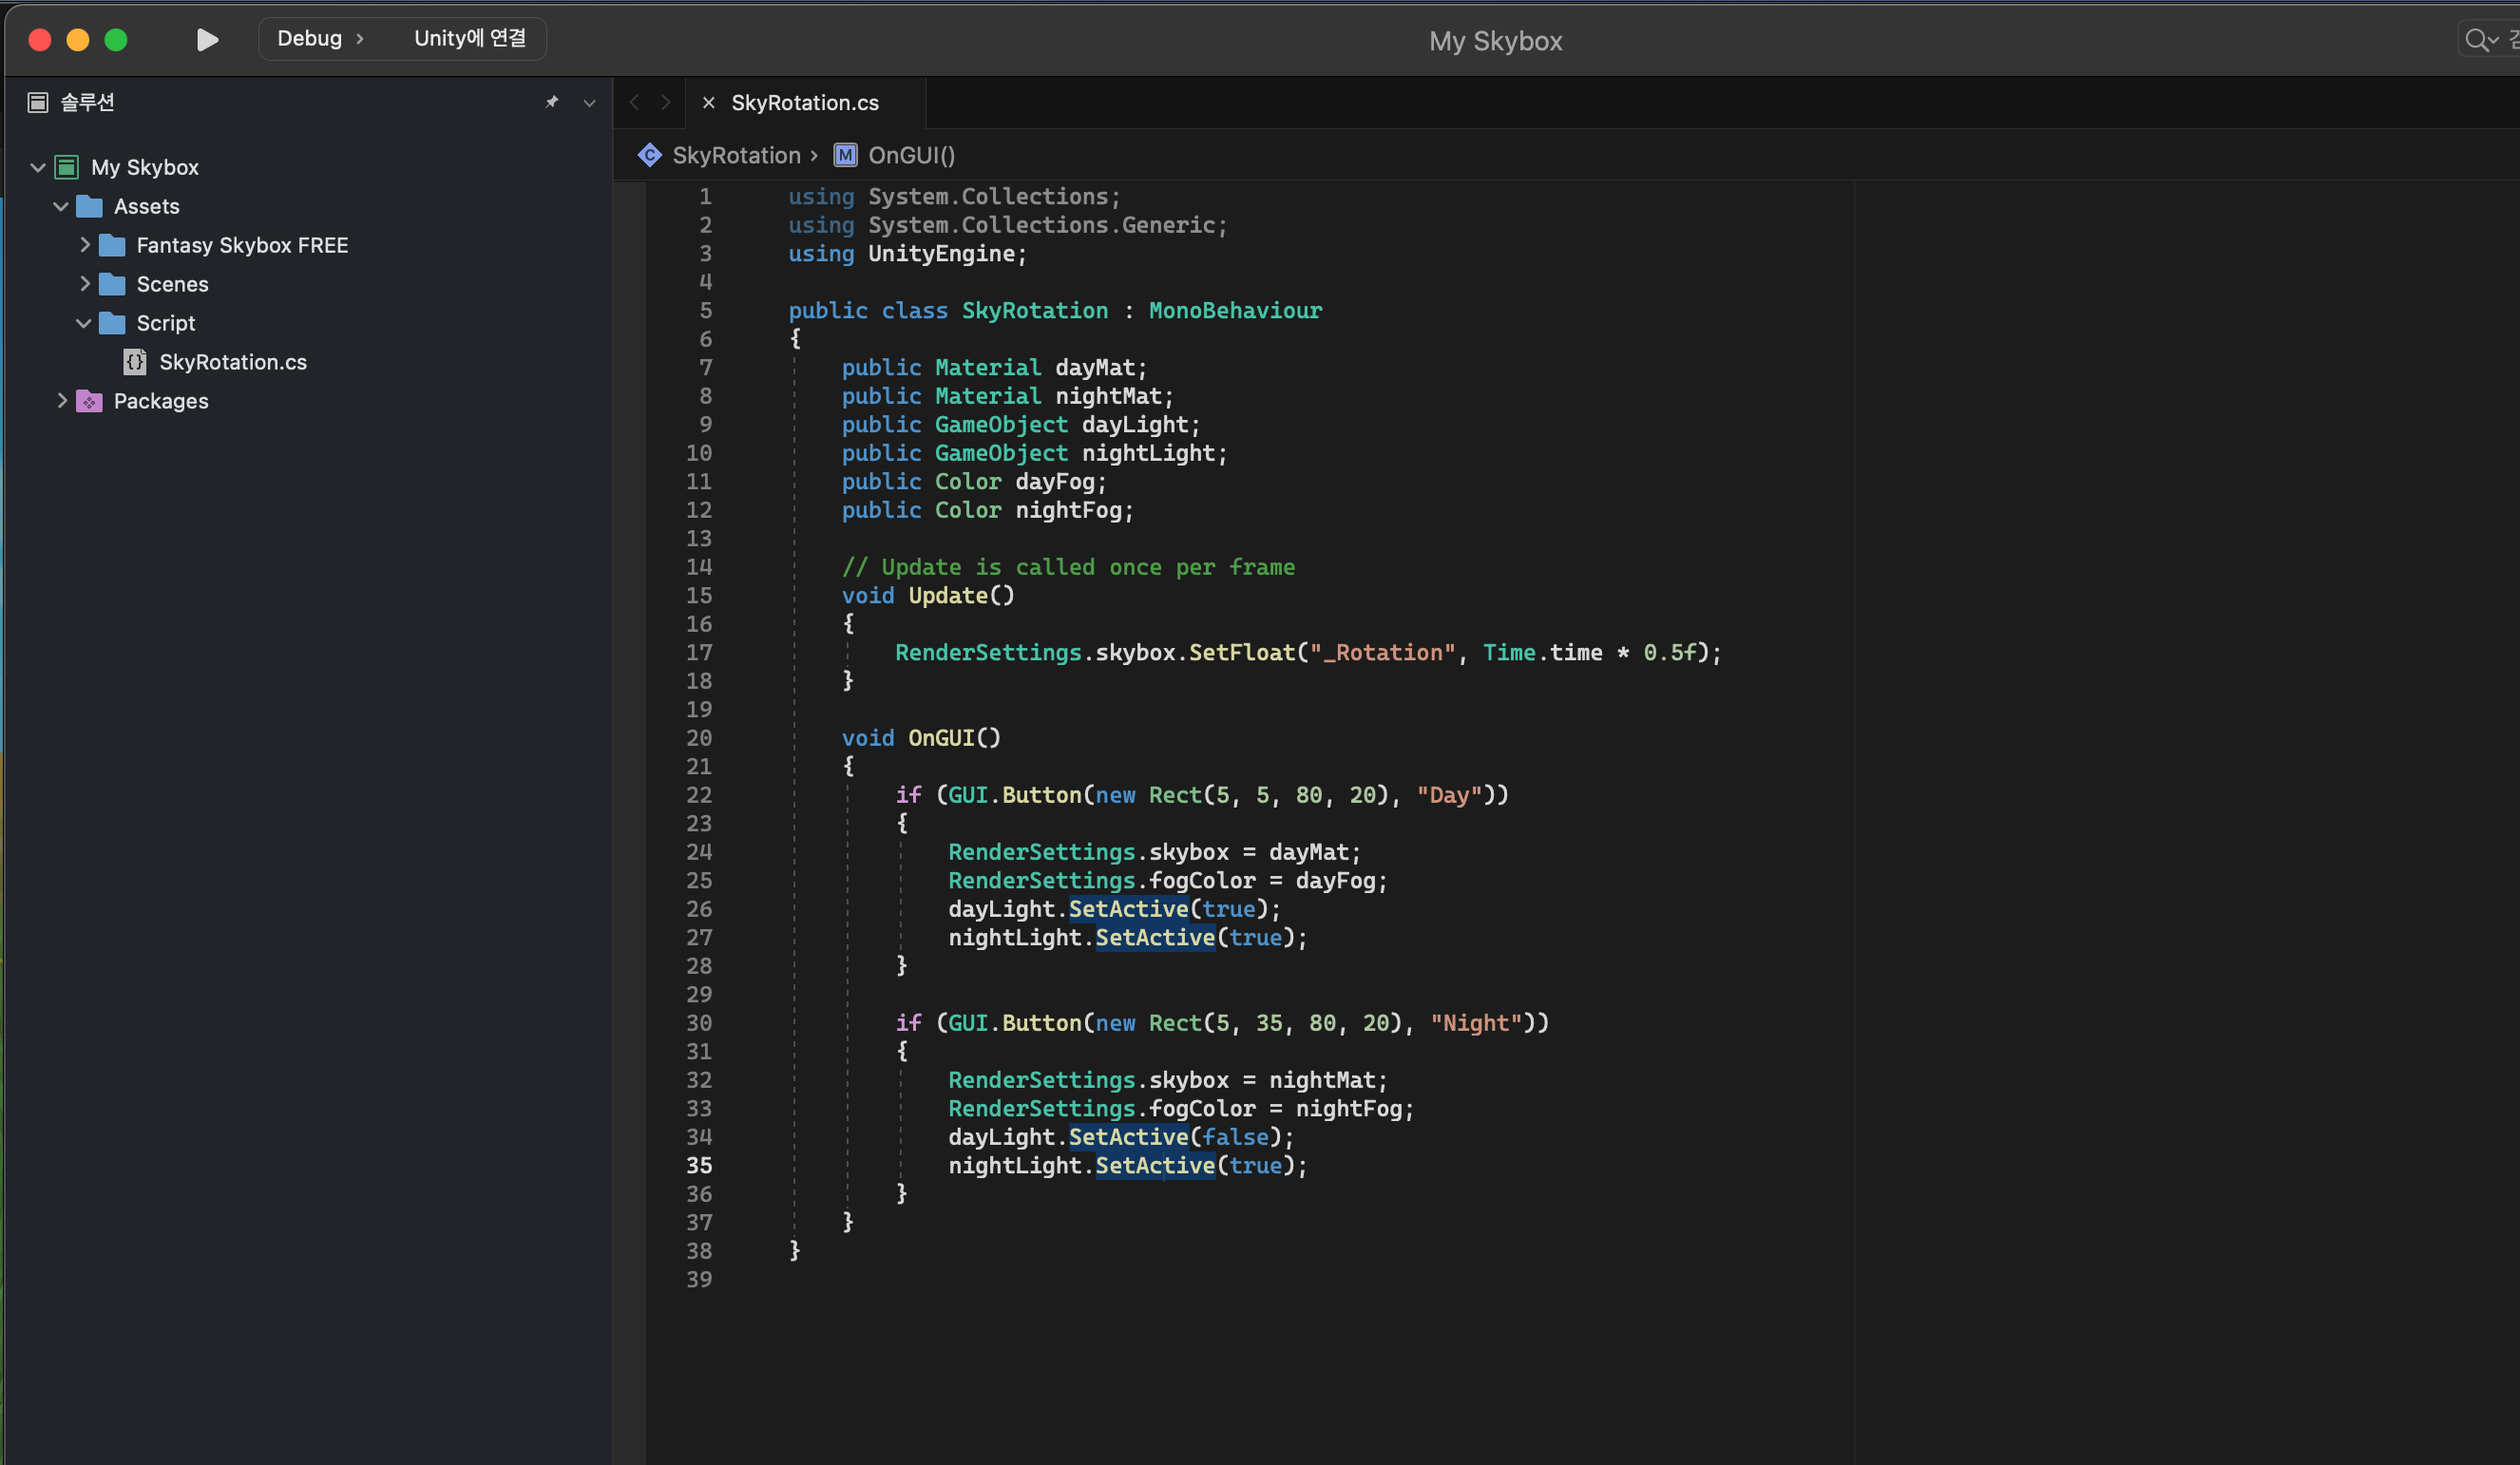Pin the Solution panel with pin icon
The image size is (2520, 1465).
[x=551, y=102]
